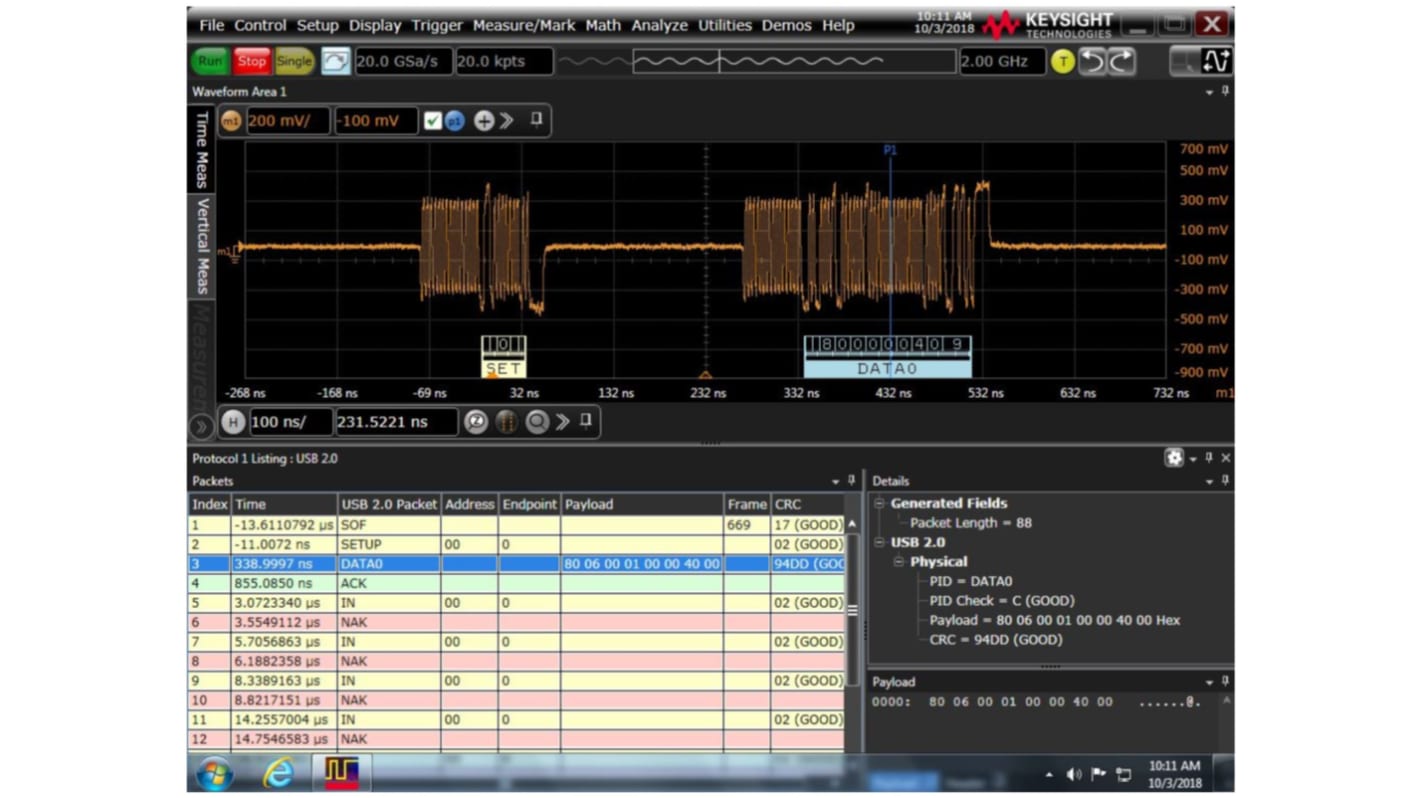Click the 2.00 GHz bandwidth field

pos(1002,61)
